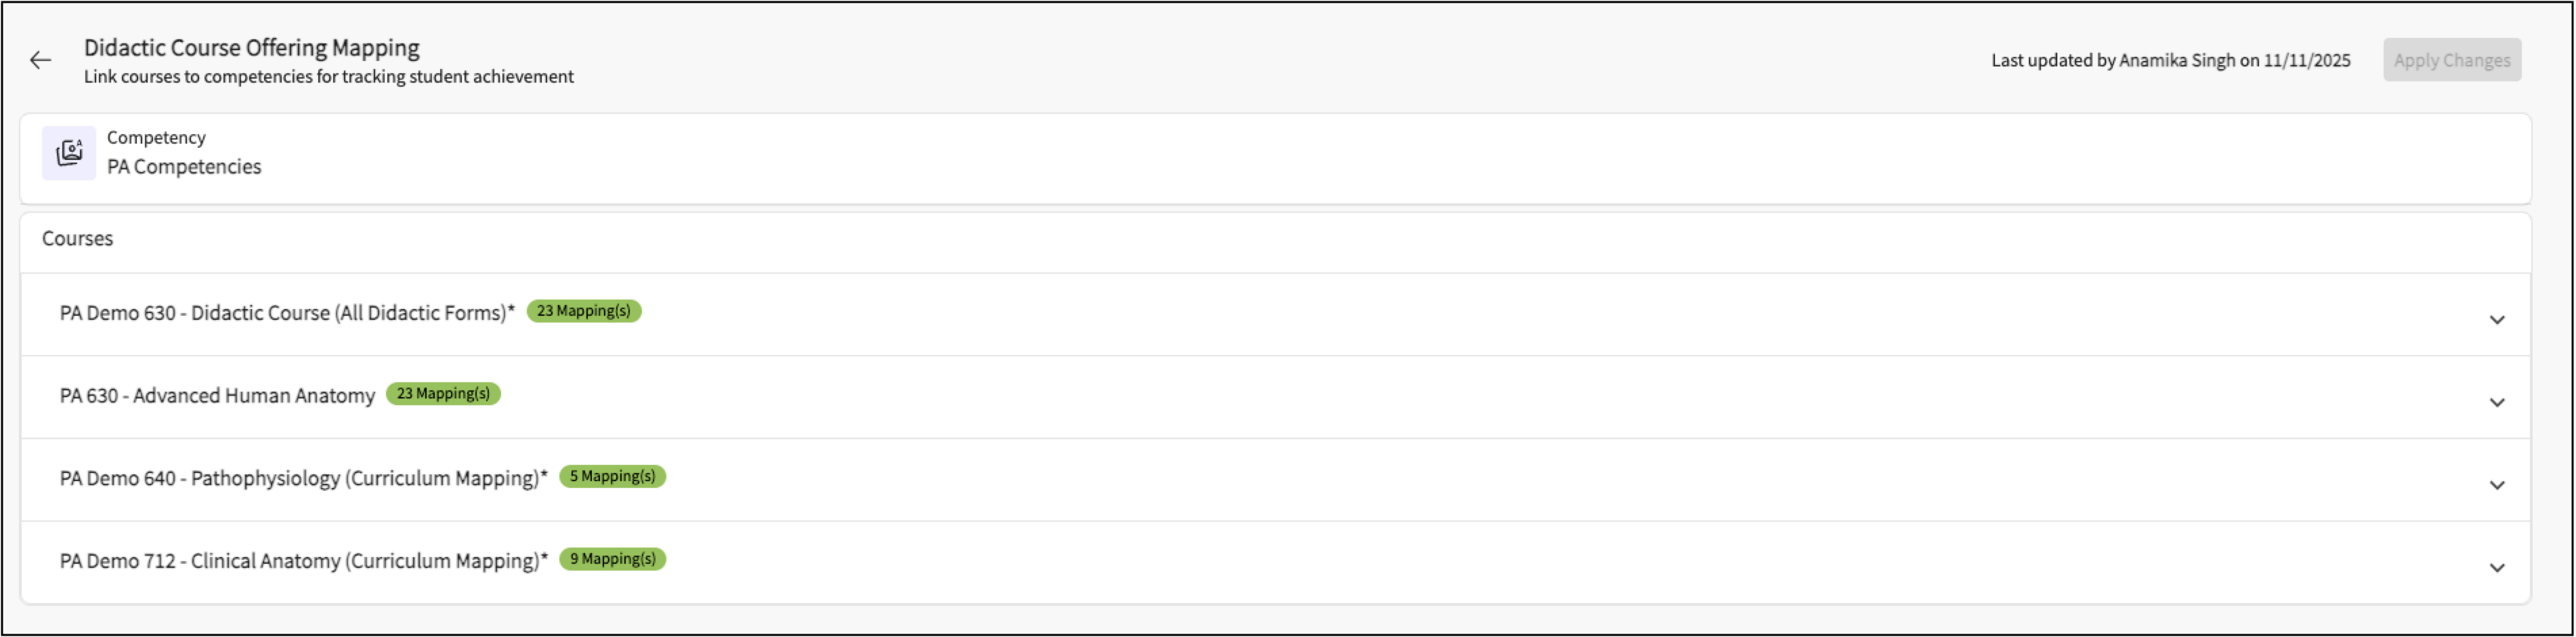
Task: Click the Last updated by Anamika Singh text
Action: tap(2170, 60)
